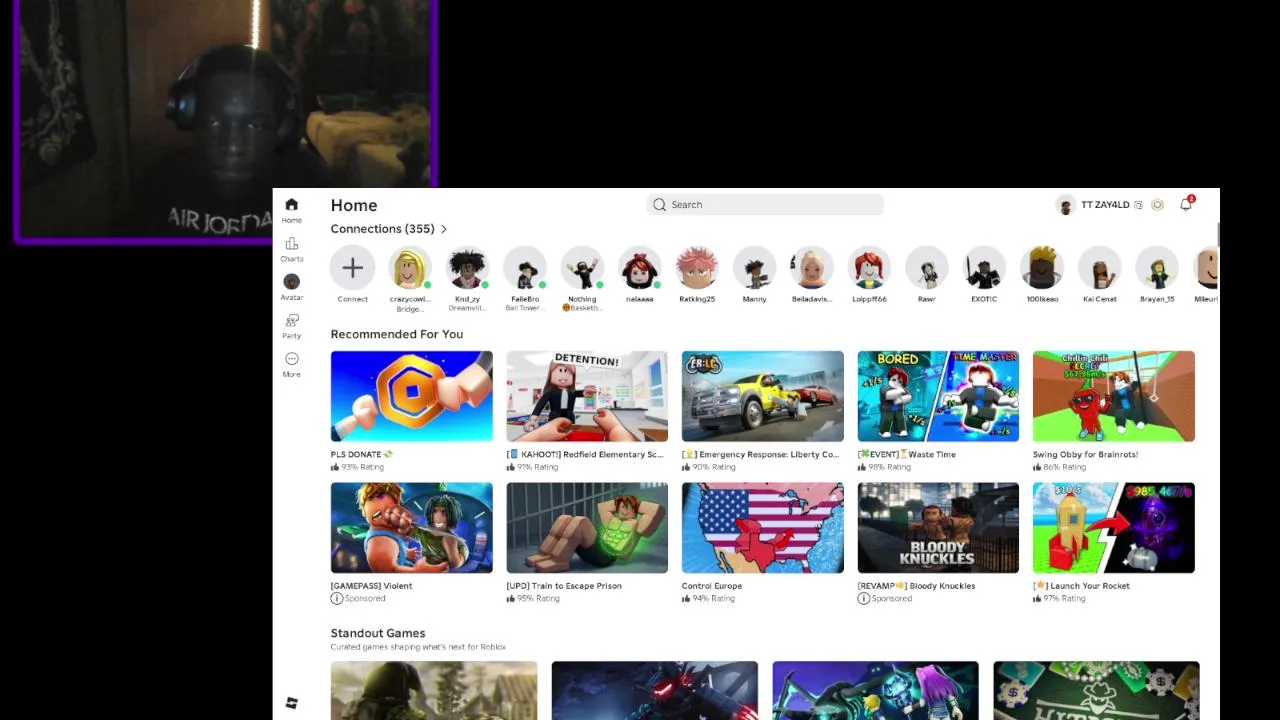
Task: Open Loippff66 friend avatar
Action: click(869, 268)
